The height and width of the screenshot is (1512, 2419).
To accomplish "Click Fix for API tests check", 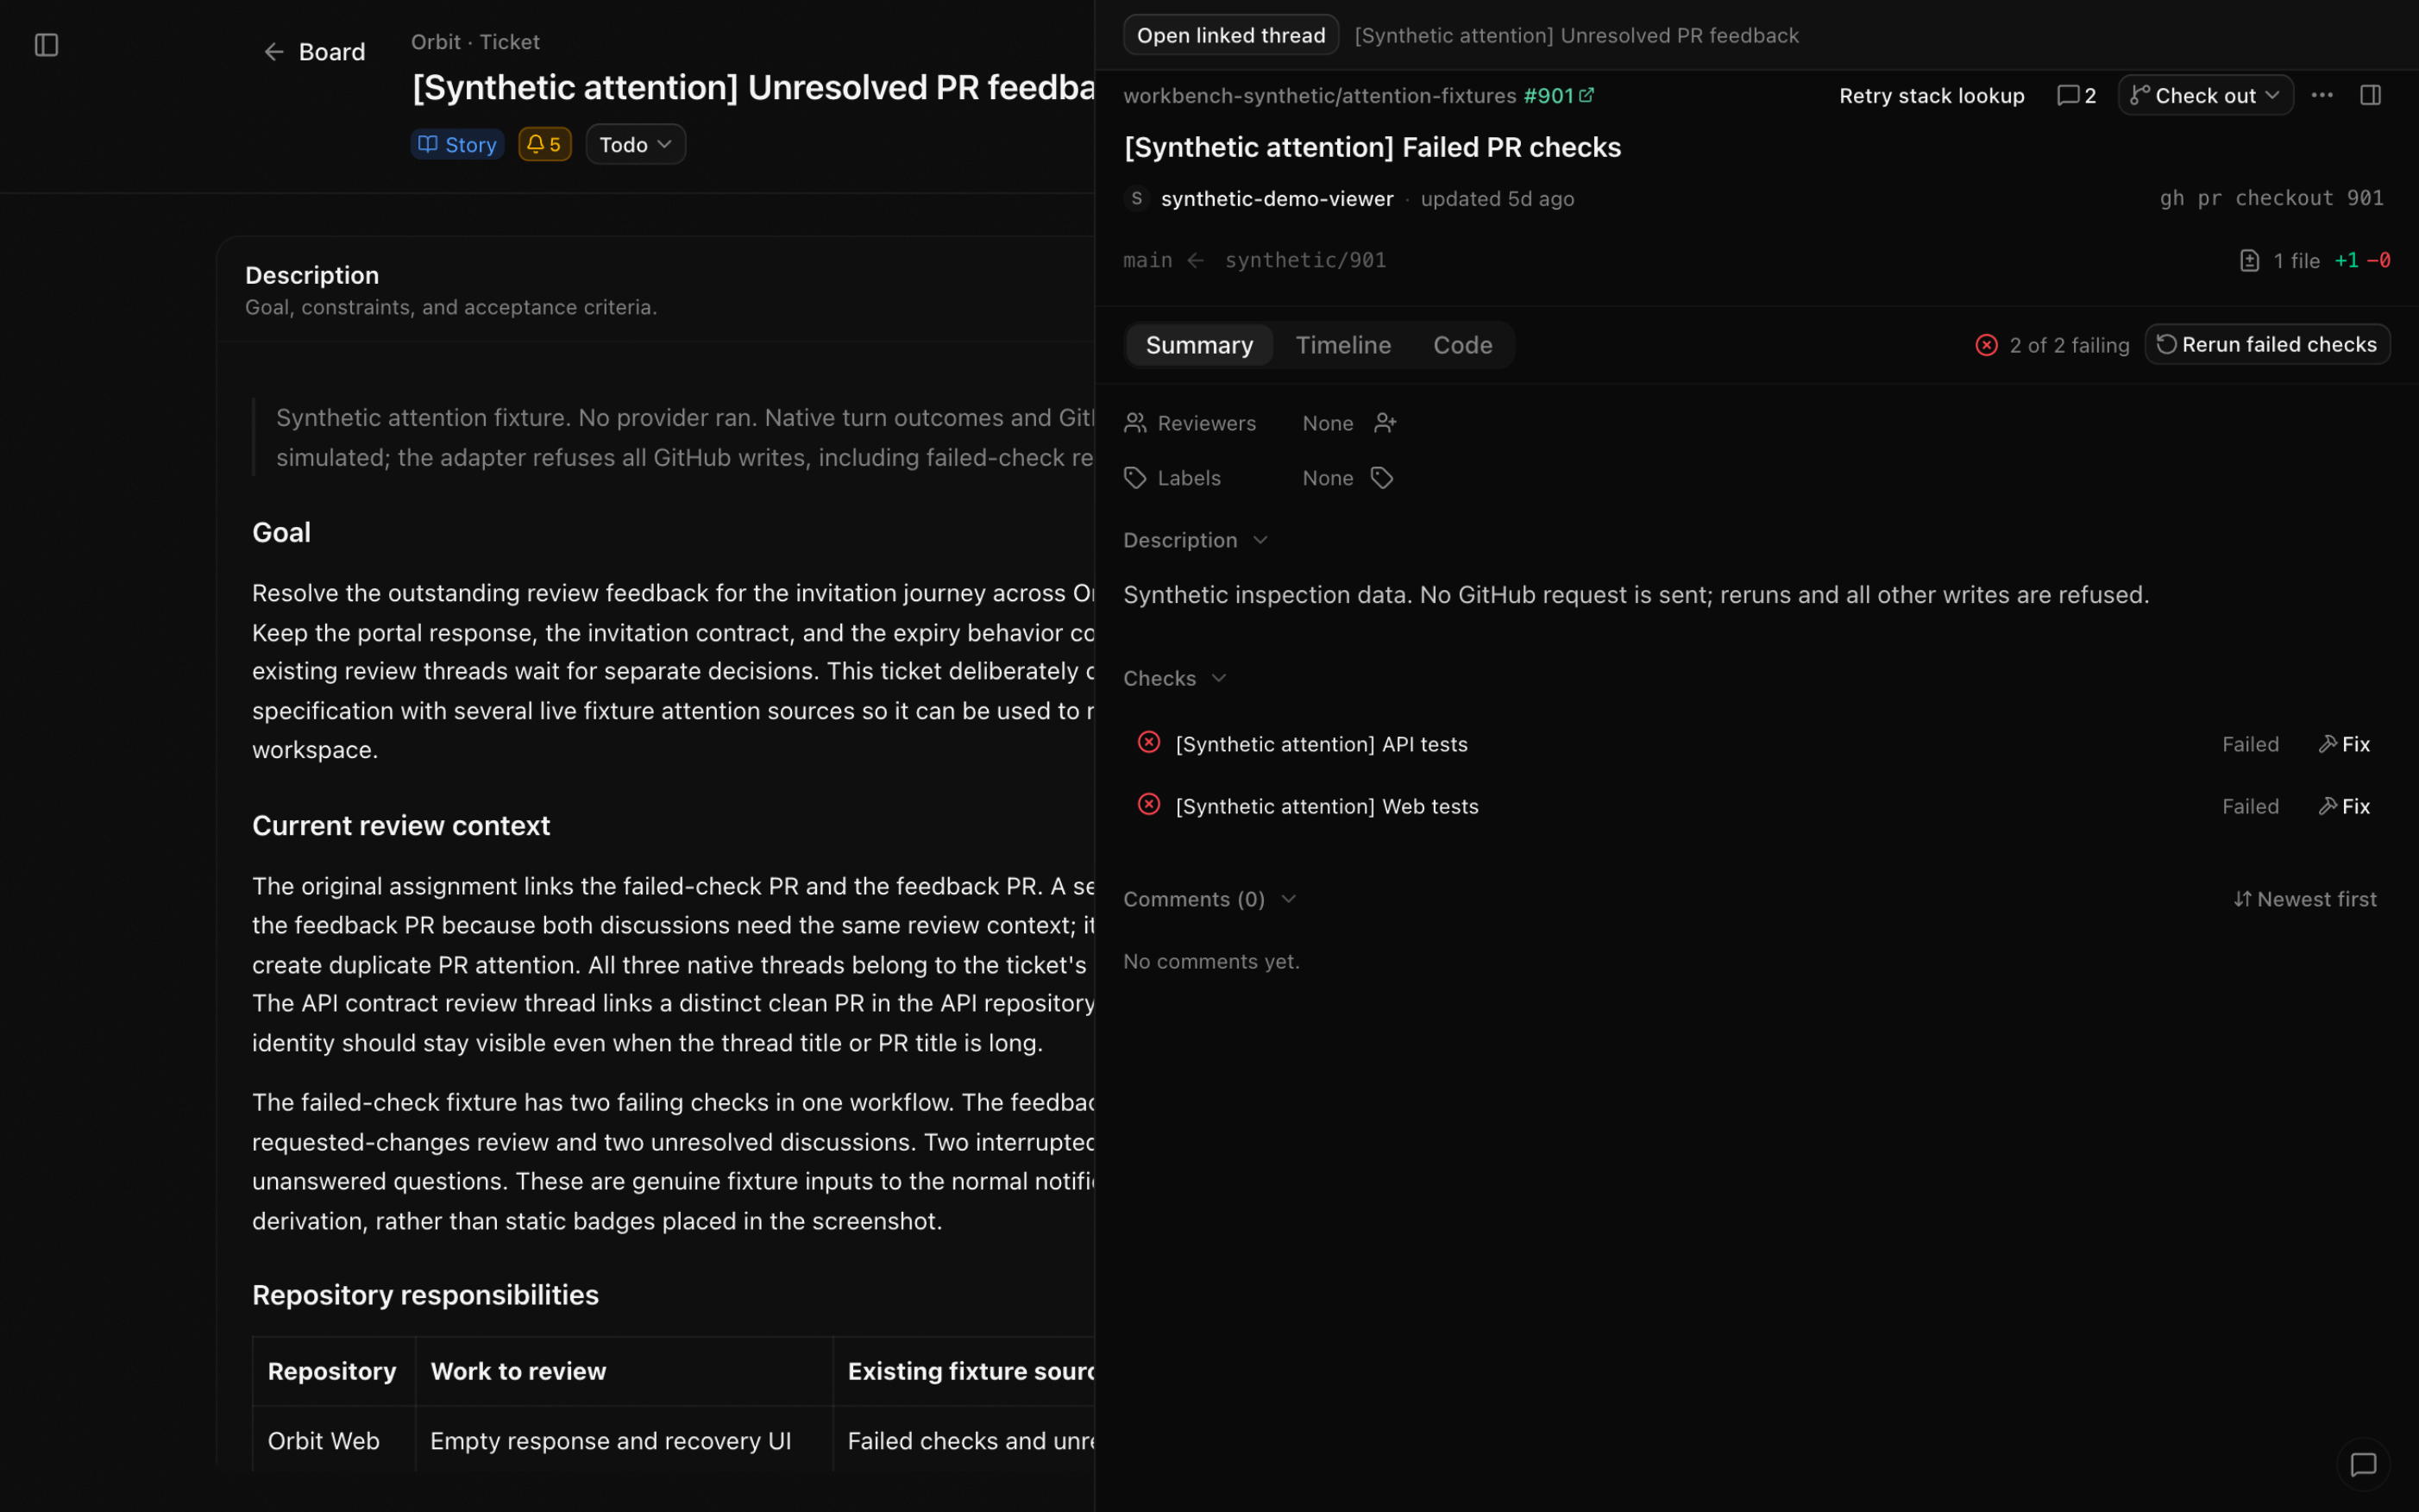I will (x=2344, y=744).
